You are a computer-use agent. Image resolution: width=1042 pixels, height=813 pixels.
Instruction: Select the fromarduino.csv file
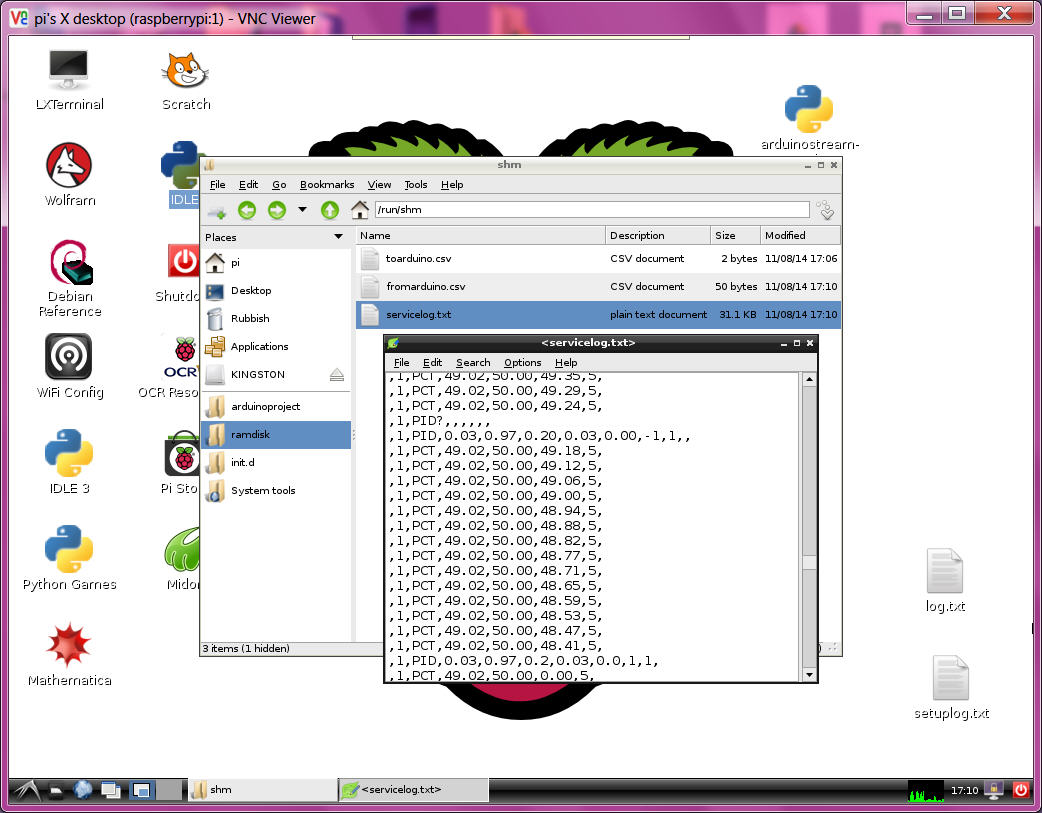pos(425,287)
